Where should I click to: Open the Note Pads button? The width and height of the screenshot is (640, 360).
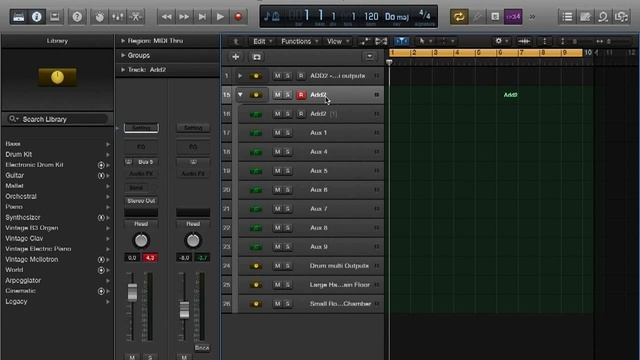pos(585,17)
